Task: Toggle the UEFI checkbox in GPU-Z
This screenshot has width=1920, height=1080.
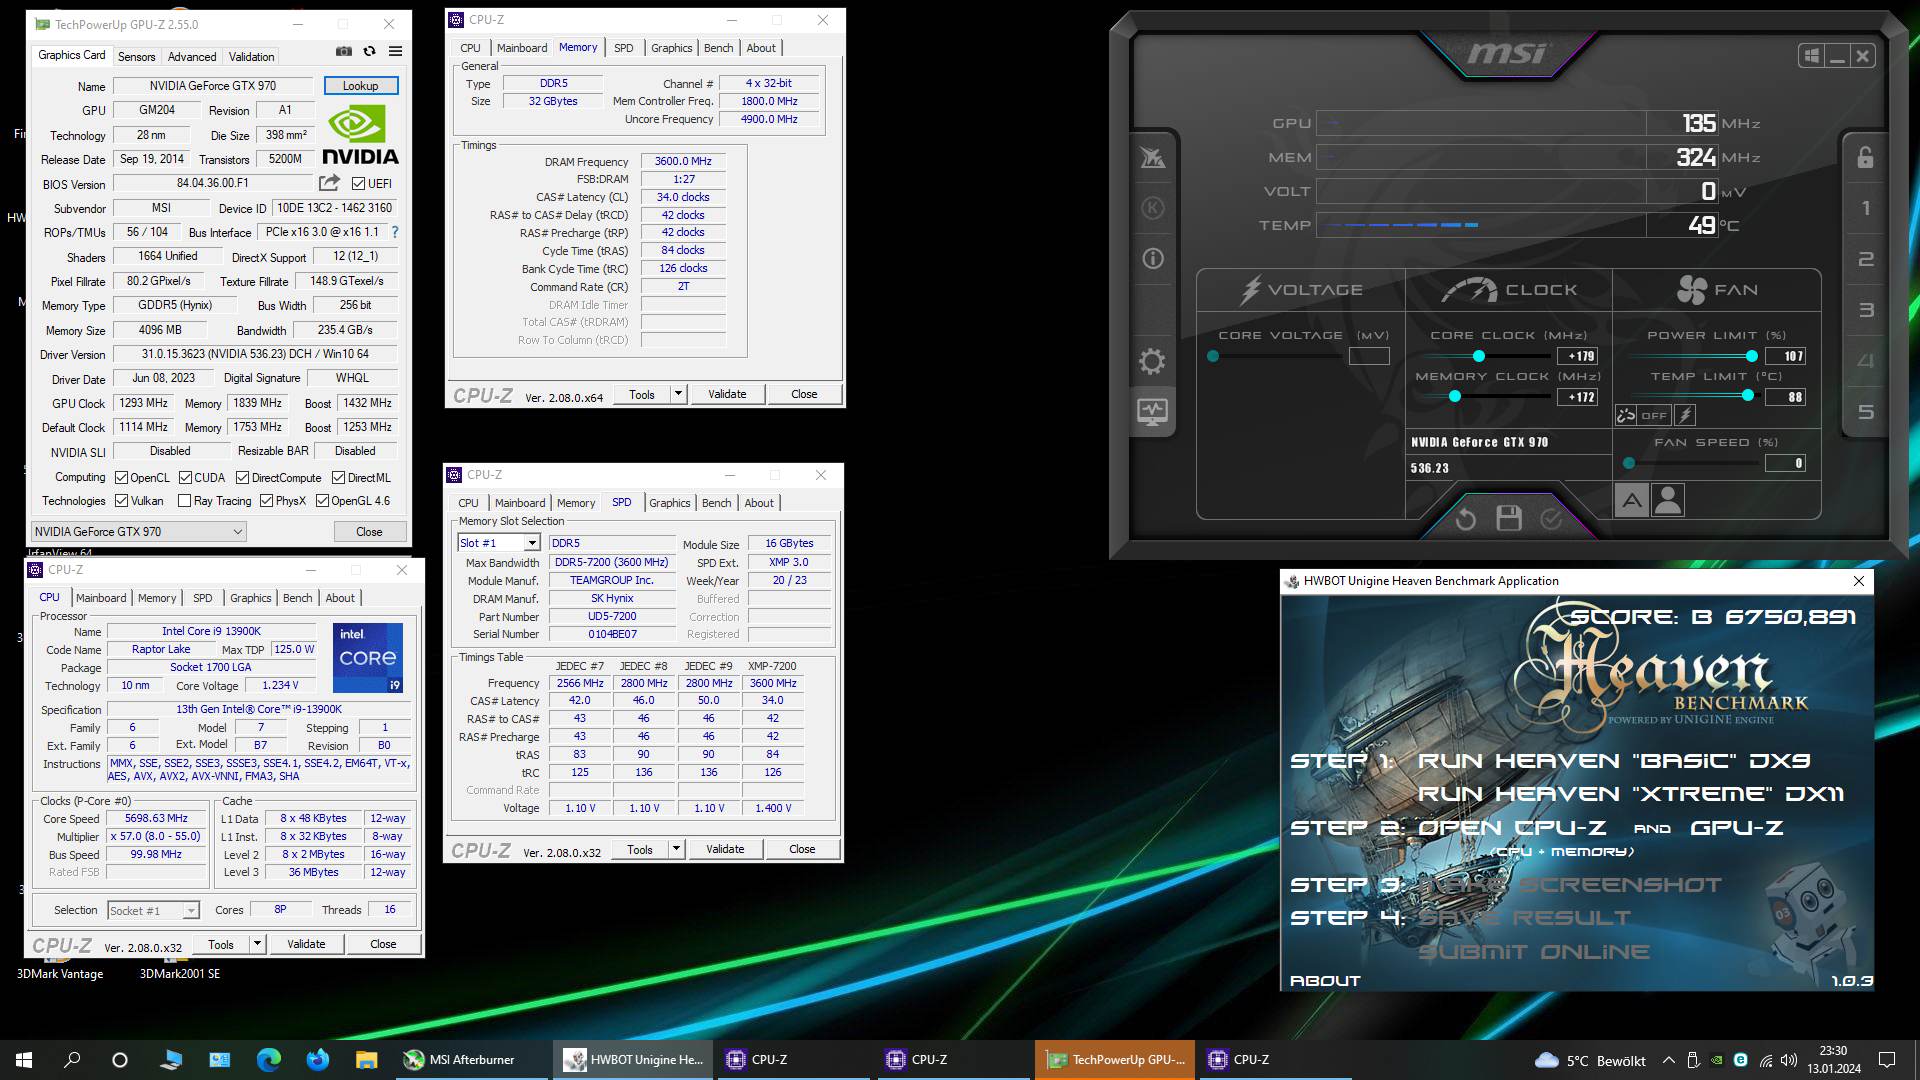Action: [358, 184]
